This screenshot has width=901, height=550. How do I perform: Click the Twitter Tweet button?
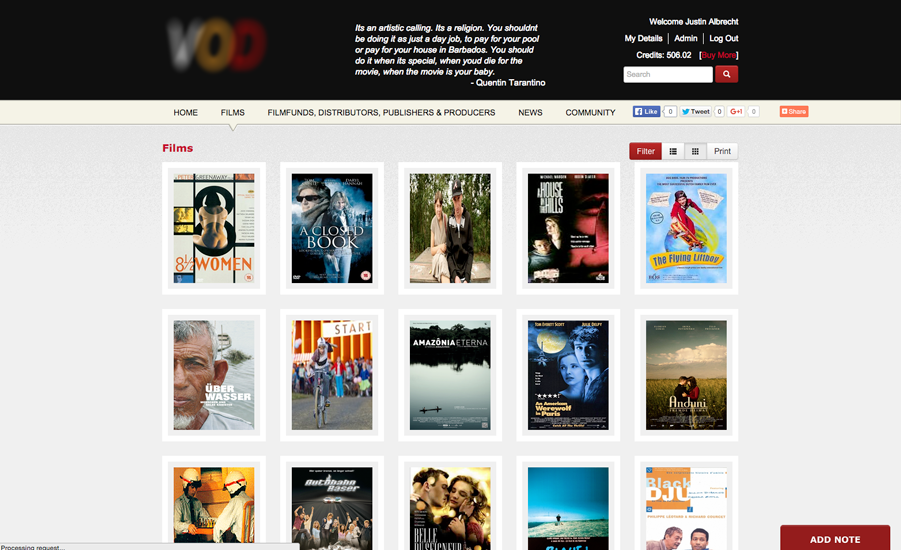click(695, 111)
